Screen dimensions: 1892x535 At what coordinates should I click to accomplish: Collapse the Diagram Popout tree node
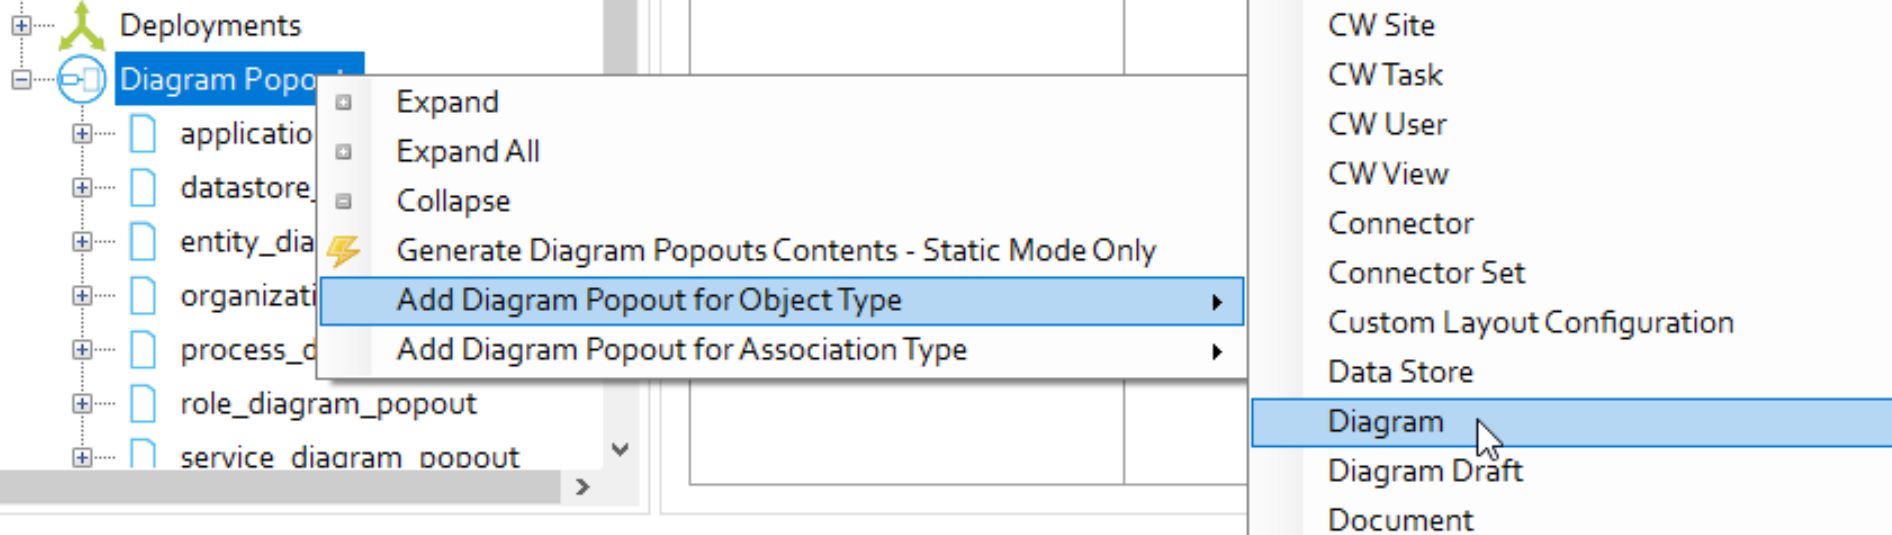21,80
